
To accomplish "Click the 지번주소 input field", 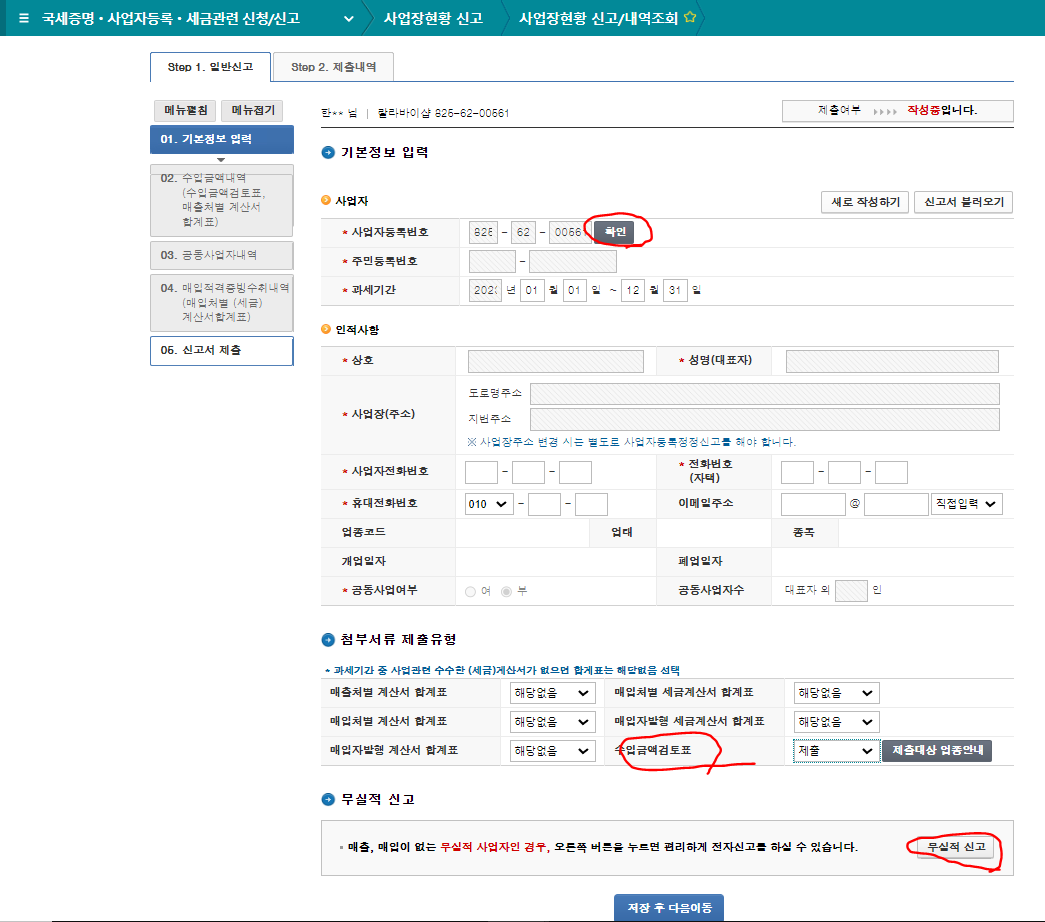I will pos(764,419).
